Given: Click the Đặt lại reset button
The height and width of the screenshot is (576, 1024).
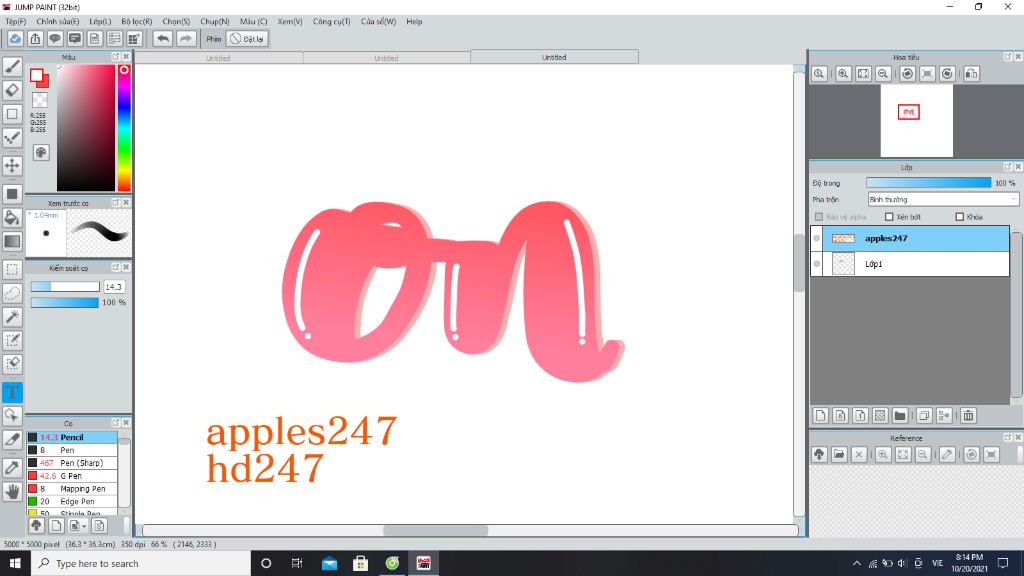Looking at the screenshot, I should (x=247, y=39).
